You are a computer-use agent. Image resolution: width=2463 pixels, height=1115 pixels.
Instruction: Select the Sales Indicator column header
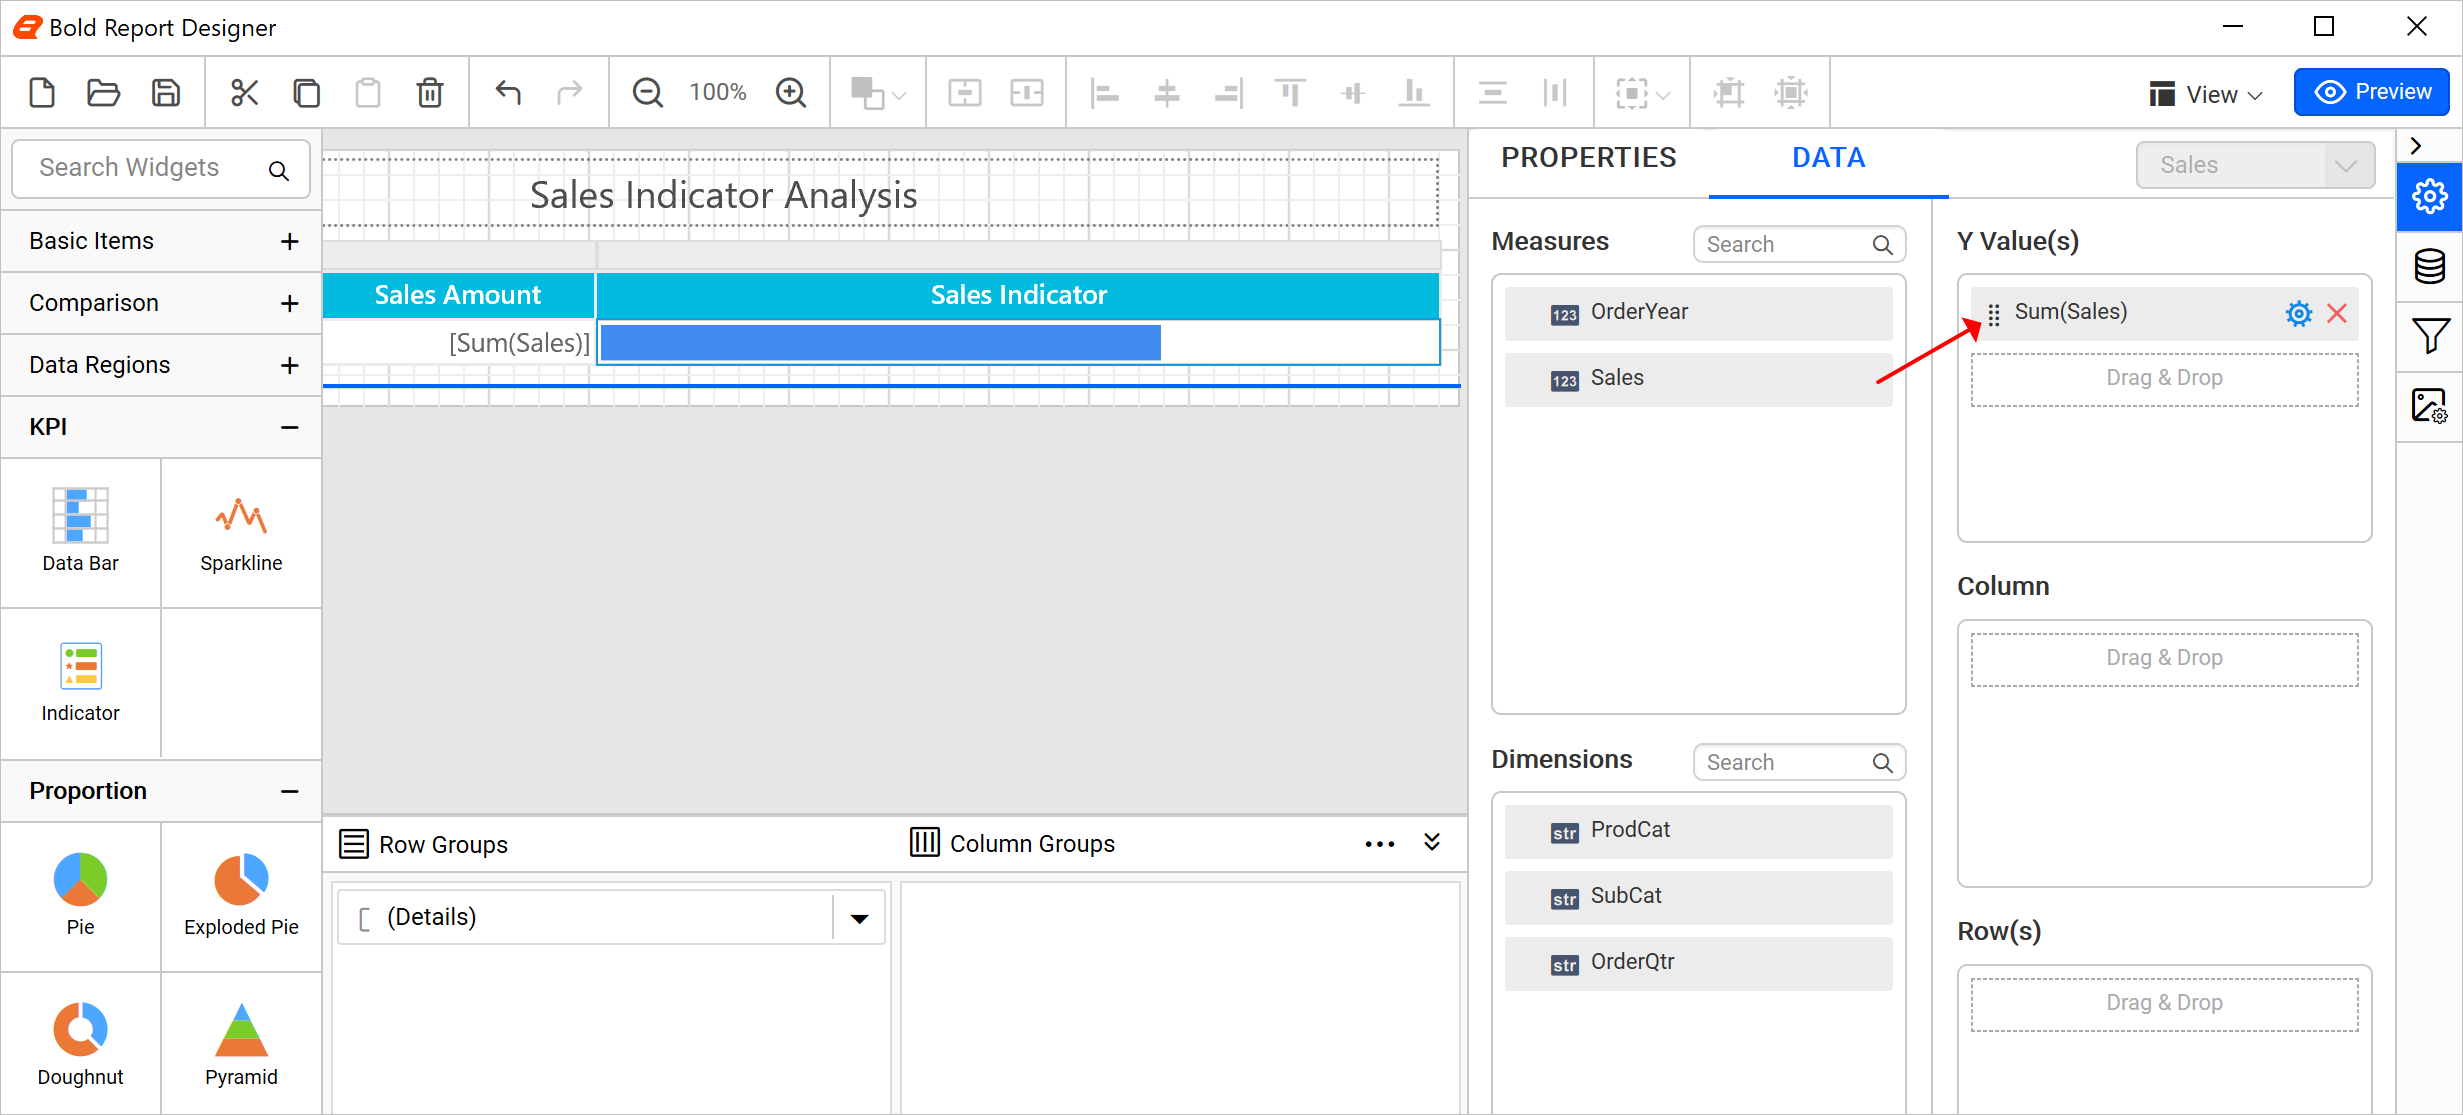point(1018,295)
